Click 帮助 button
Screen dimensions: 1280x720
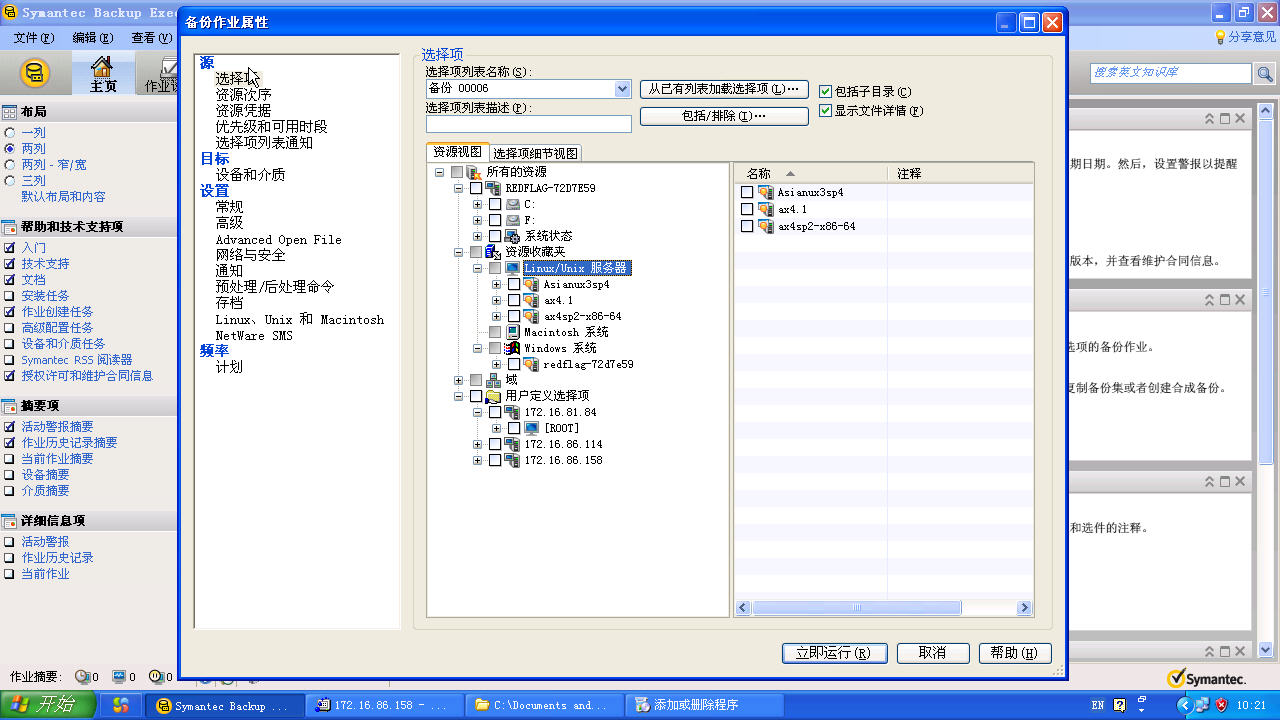pos(1015,653)
